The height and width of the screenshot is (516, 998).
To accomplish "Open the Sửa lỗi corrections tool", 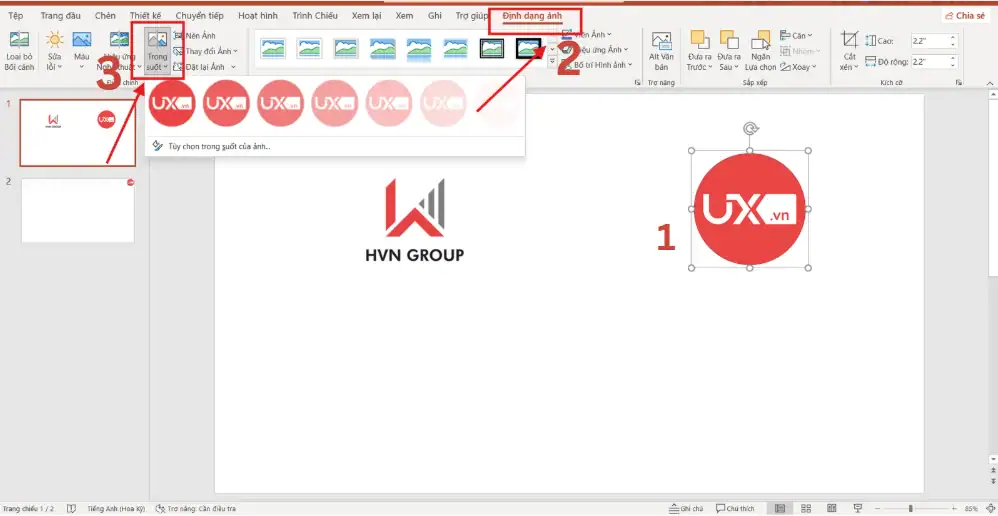I will tap(54, 51).
